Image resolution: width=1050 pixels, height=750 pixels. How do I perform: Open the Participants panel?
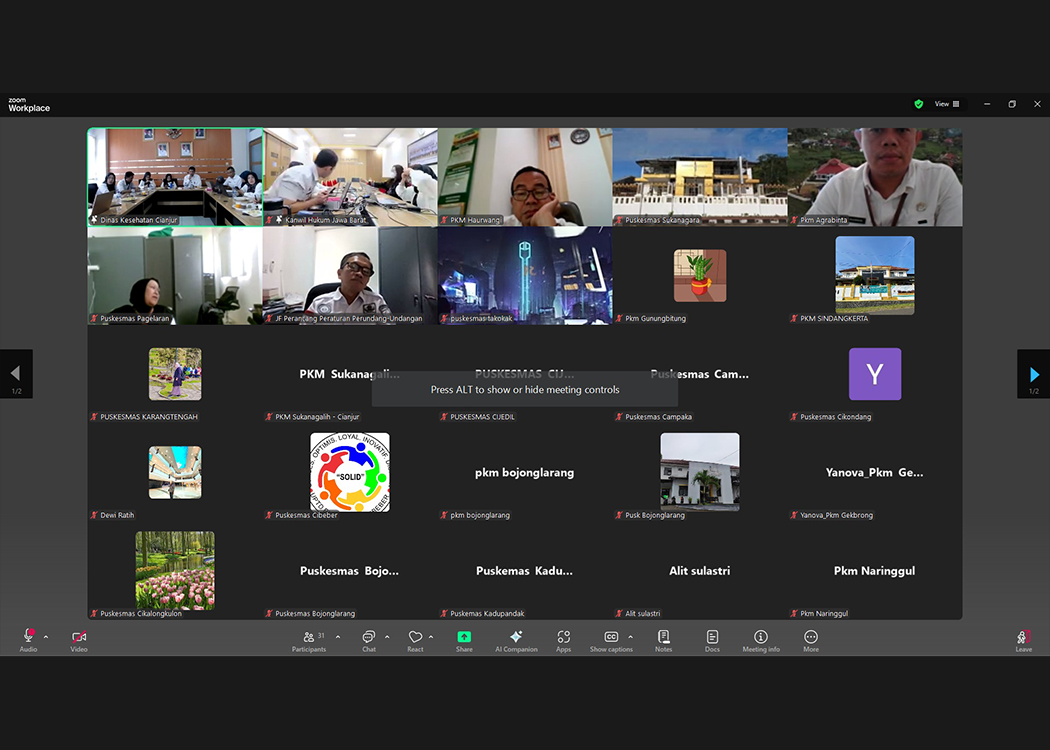pos(309,639)
